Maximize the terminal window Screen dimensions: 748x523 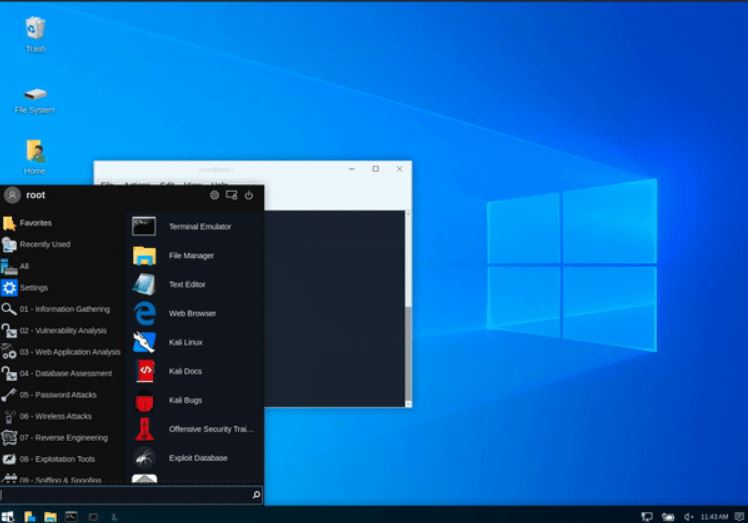[376, 169]
